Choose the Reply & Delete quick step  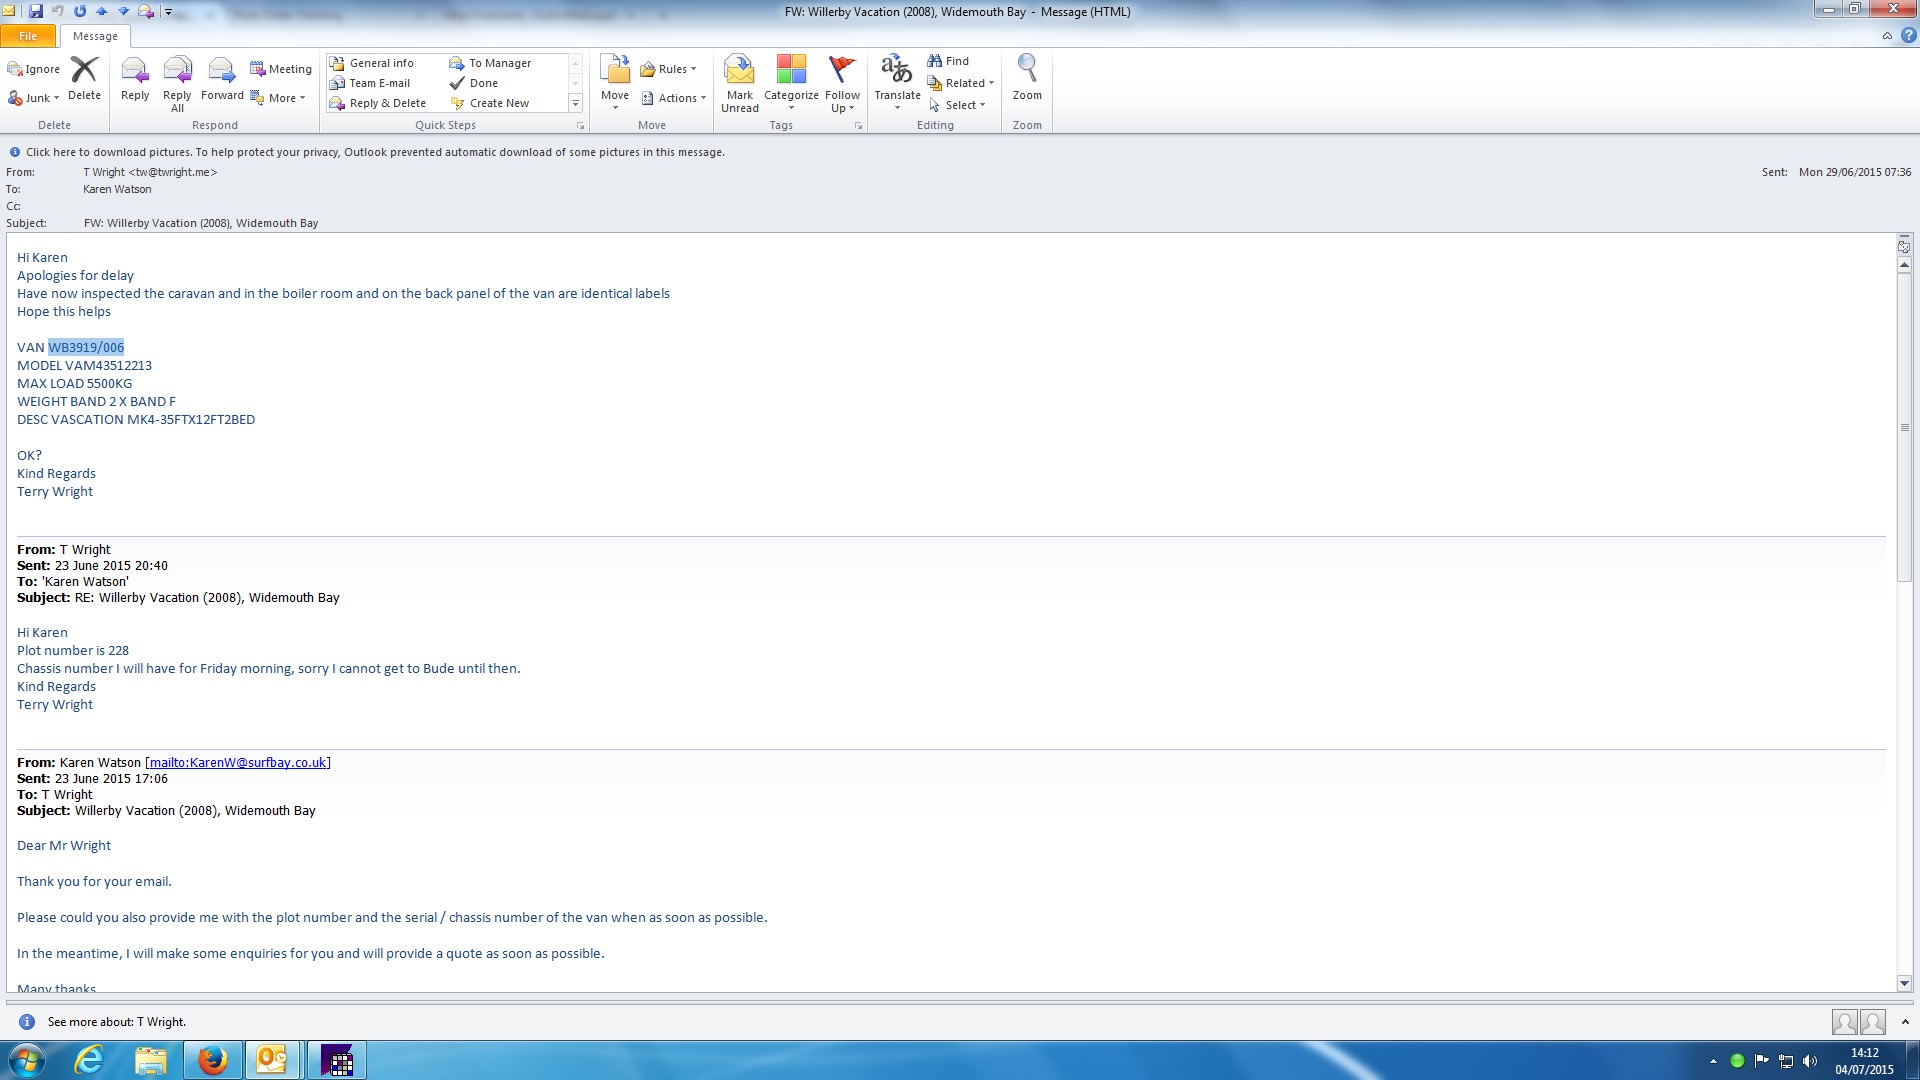[x=387, y=103]
